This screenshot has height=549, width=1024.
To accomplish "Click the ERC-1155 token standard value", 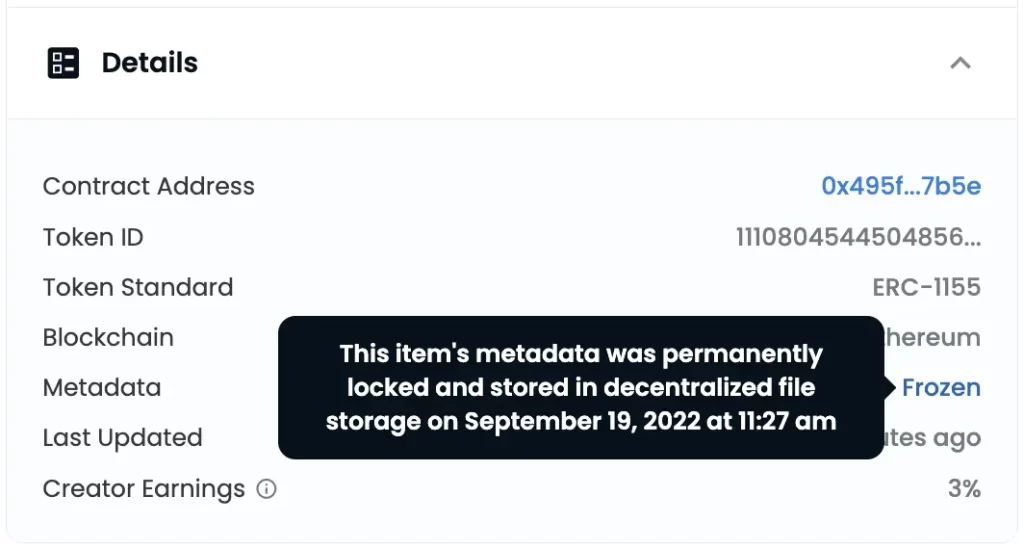I will click(x=926, y=287).
